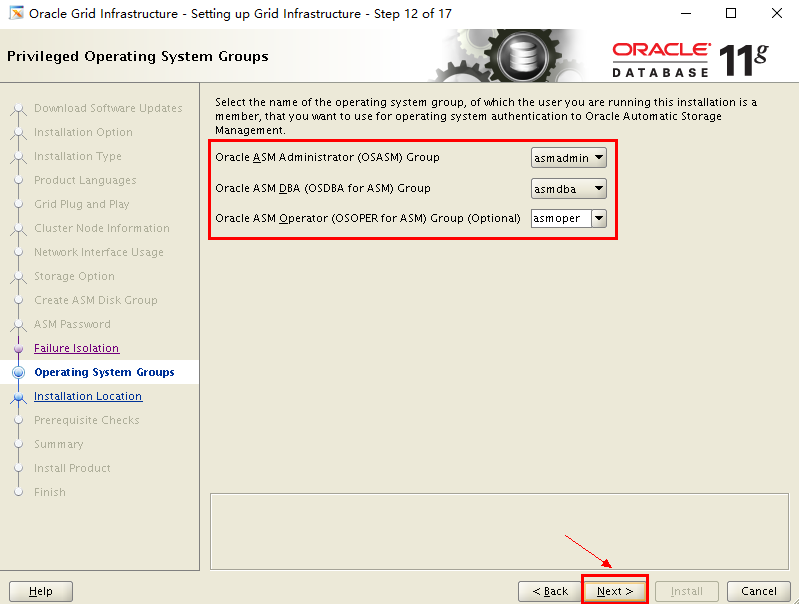This screenshot has height=604, width=799.
Task: Click the Cluster Node Information step
Action: click(x=101, y=228)
